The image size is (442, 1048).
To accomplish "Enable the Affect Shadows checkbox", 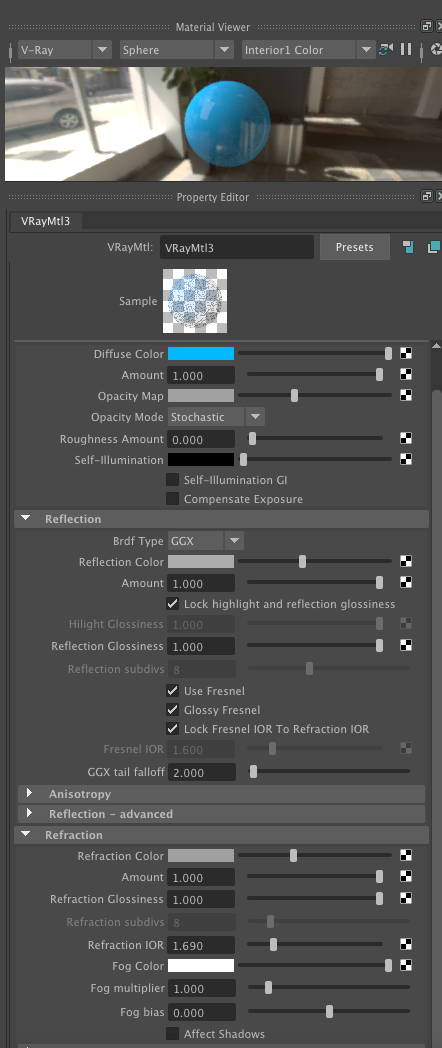I will 173,1033.
